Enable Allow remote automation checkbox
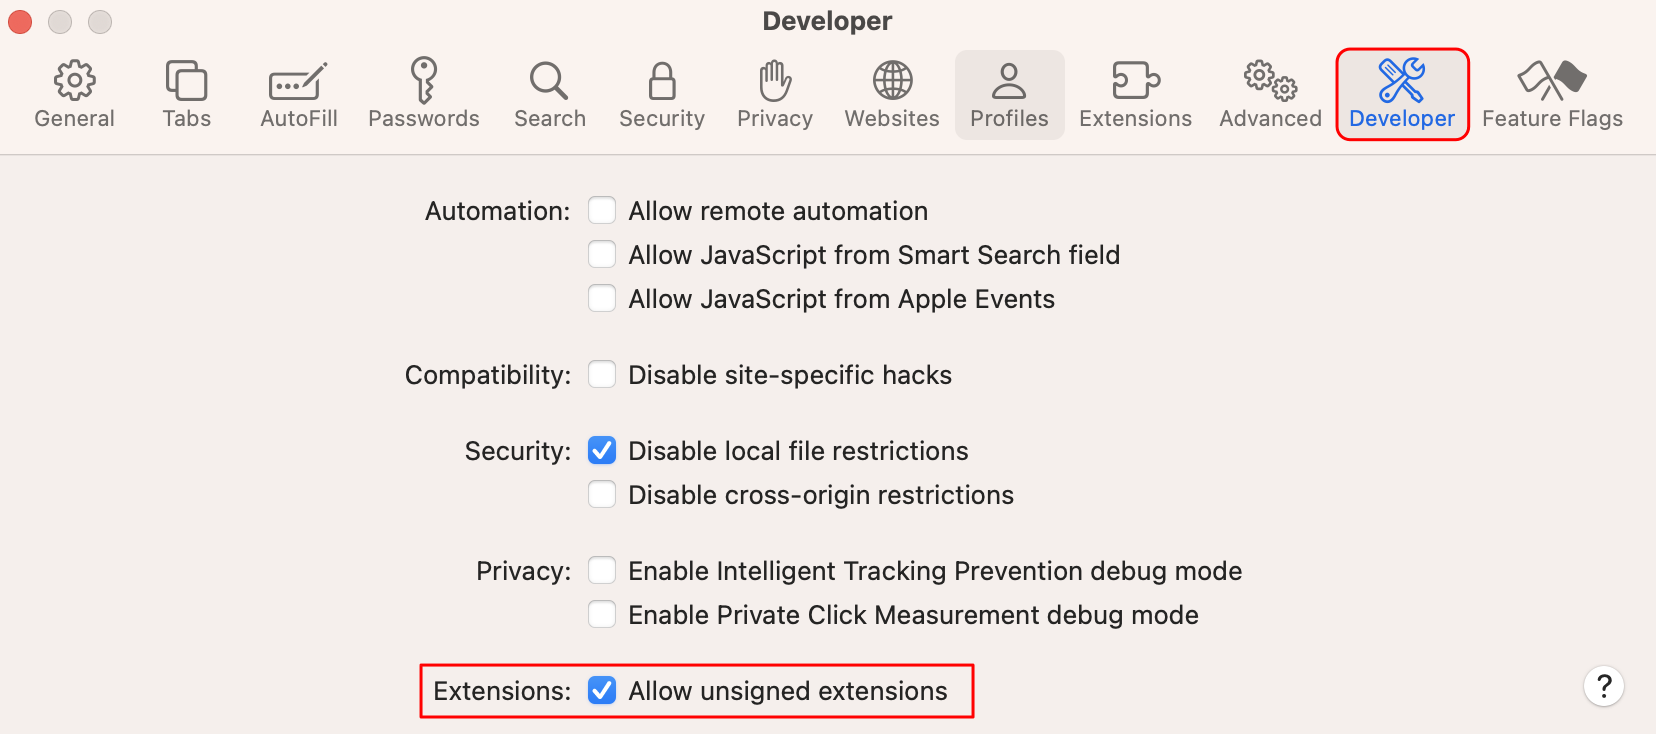1656x734 pixels. click(x=602, y=210)
